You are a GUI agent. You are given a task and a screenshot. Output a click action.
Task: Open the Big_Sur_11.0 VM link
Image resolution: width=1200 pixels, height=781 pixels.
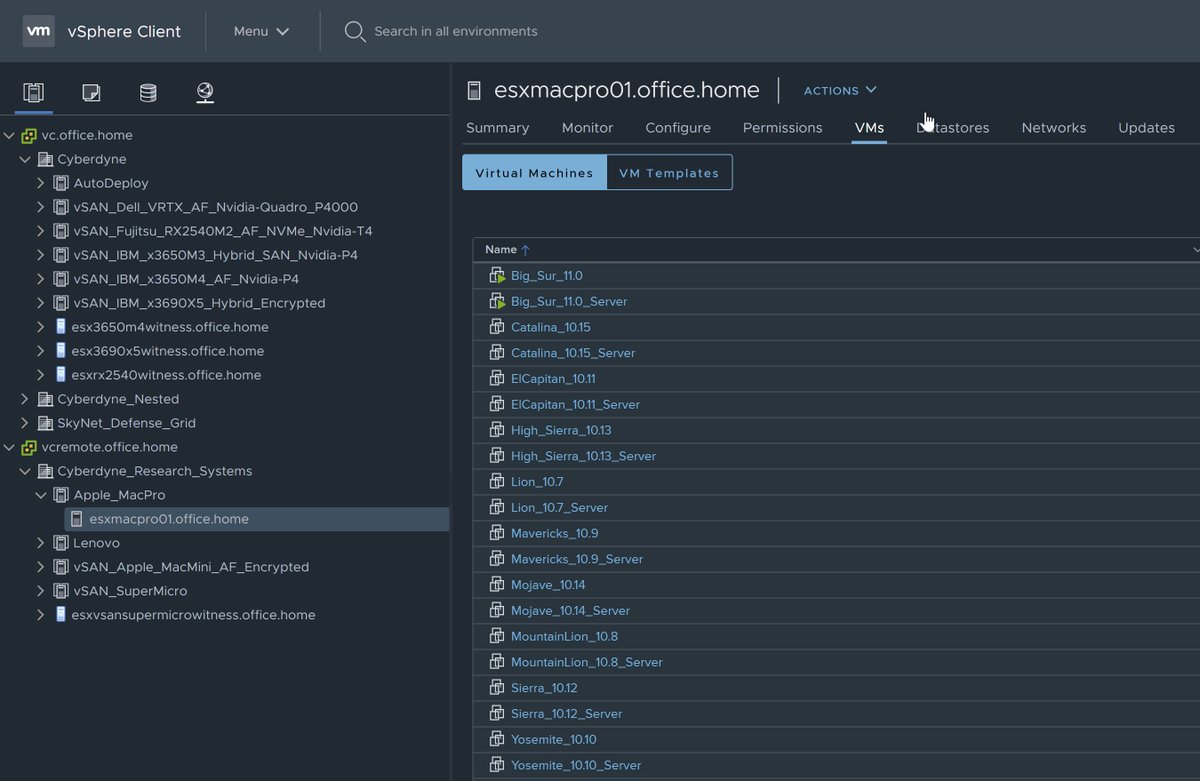546,275
